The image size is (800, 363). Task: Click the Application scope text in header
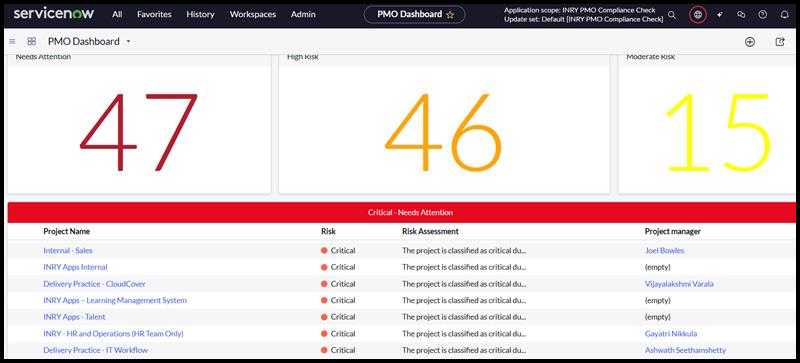click(x=580, y=10)
